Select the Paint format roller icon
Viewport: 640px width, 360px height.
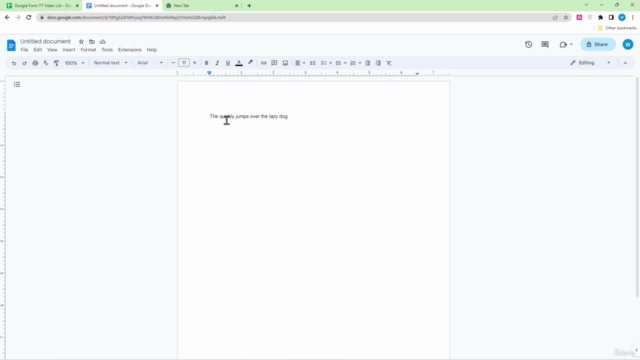[56, 63]
